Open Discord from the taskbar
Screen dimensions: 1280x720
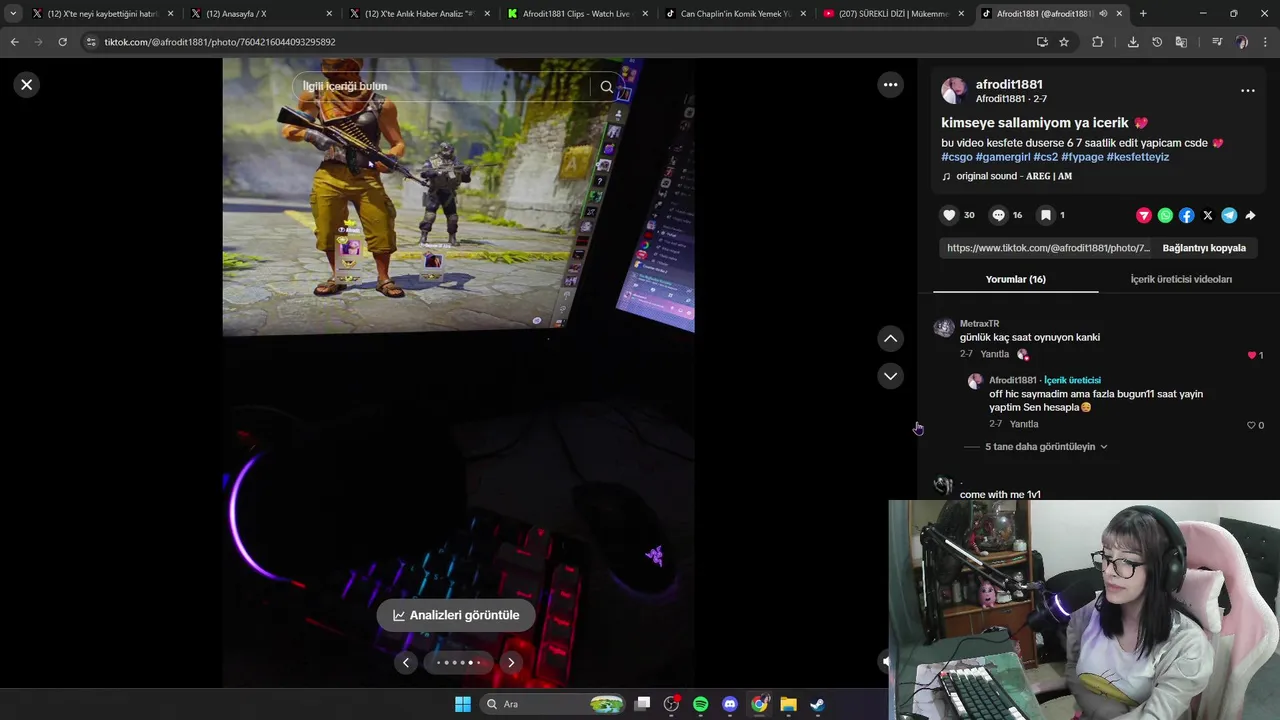730,704
